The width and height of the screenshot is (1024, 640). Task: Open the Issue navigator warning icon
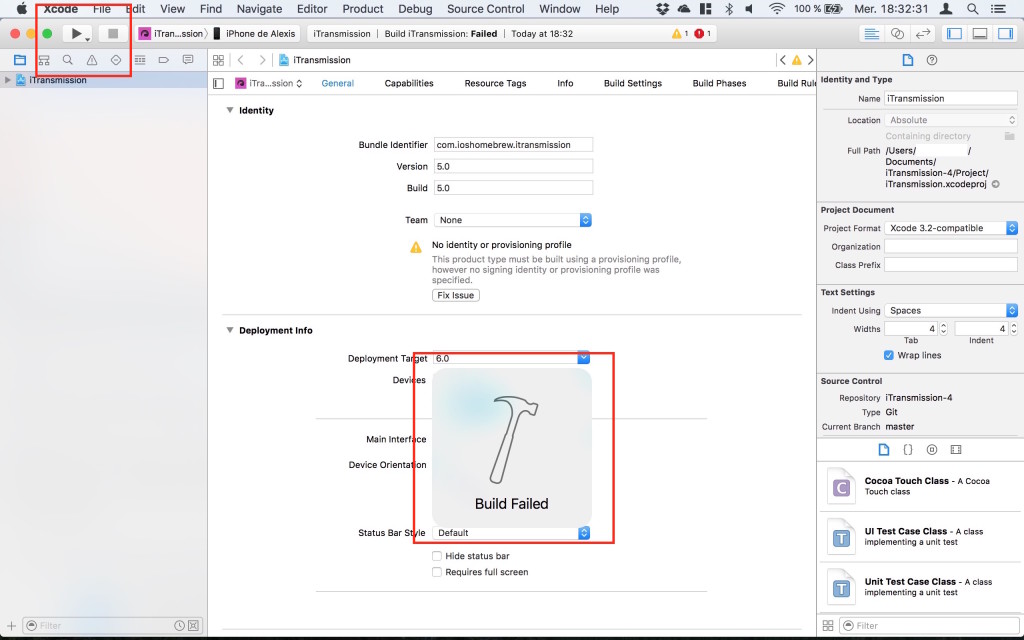click(92, 60)
